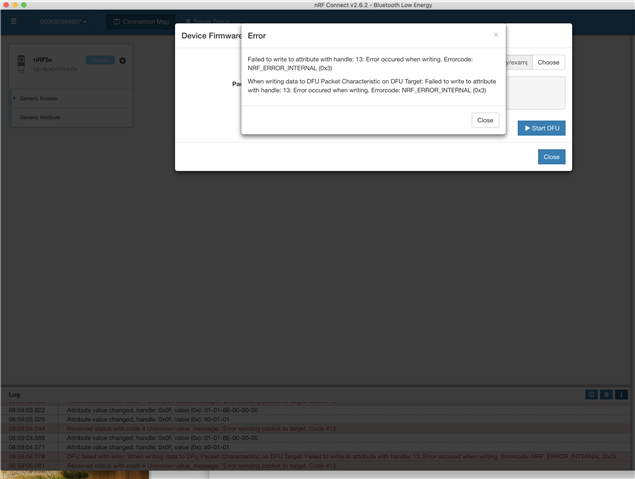
Task: Click first log panel toolbar icon
Action: point(591,395)
